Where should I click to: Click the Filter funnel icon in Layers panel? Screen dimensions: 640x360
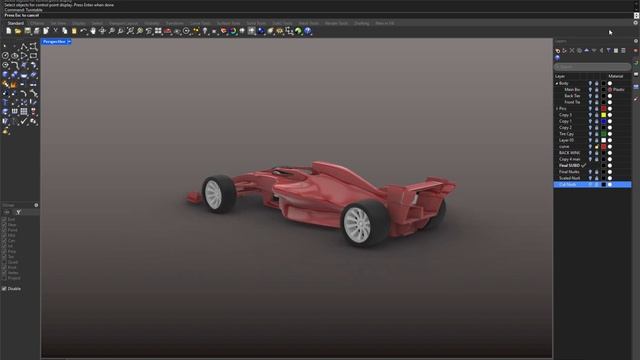[x=609, y=51]
